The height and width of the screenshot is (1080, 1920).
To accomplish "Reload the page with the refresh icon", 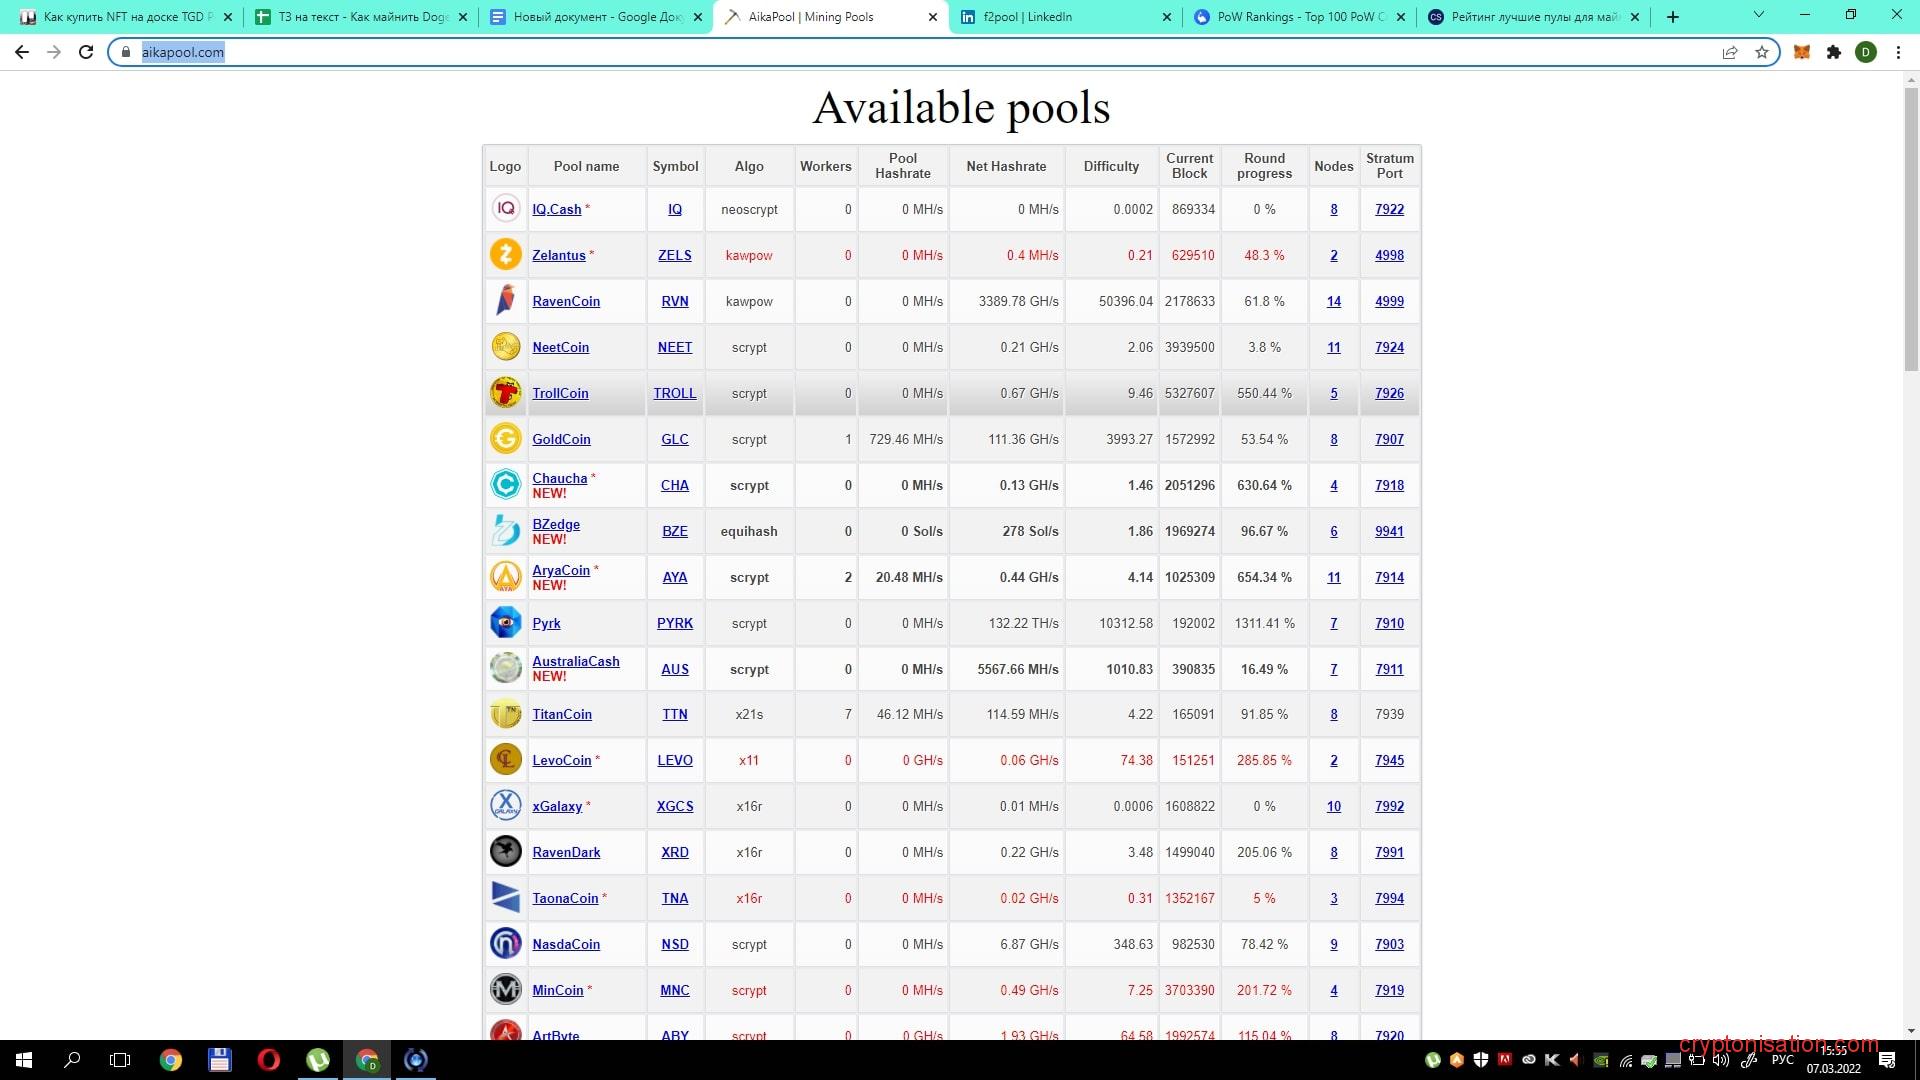I will (86, 52).
